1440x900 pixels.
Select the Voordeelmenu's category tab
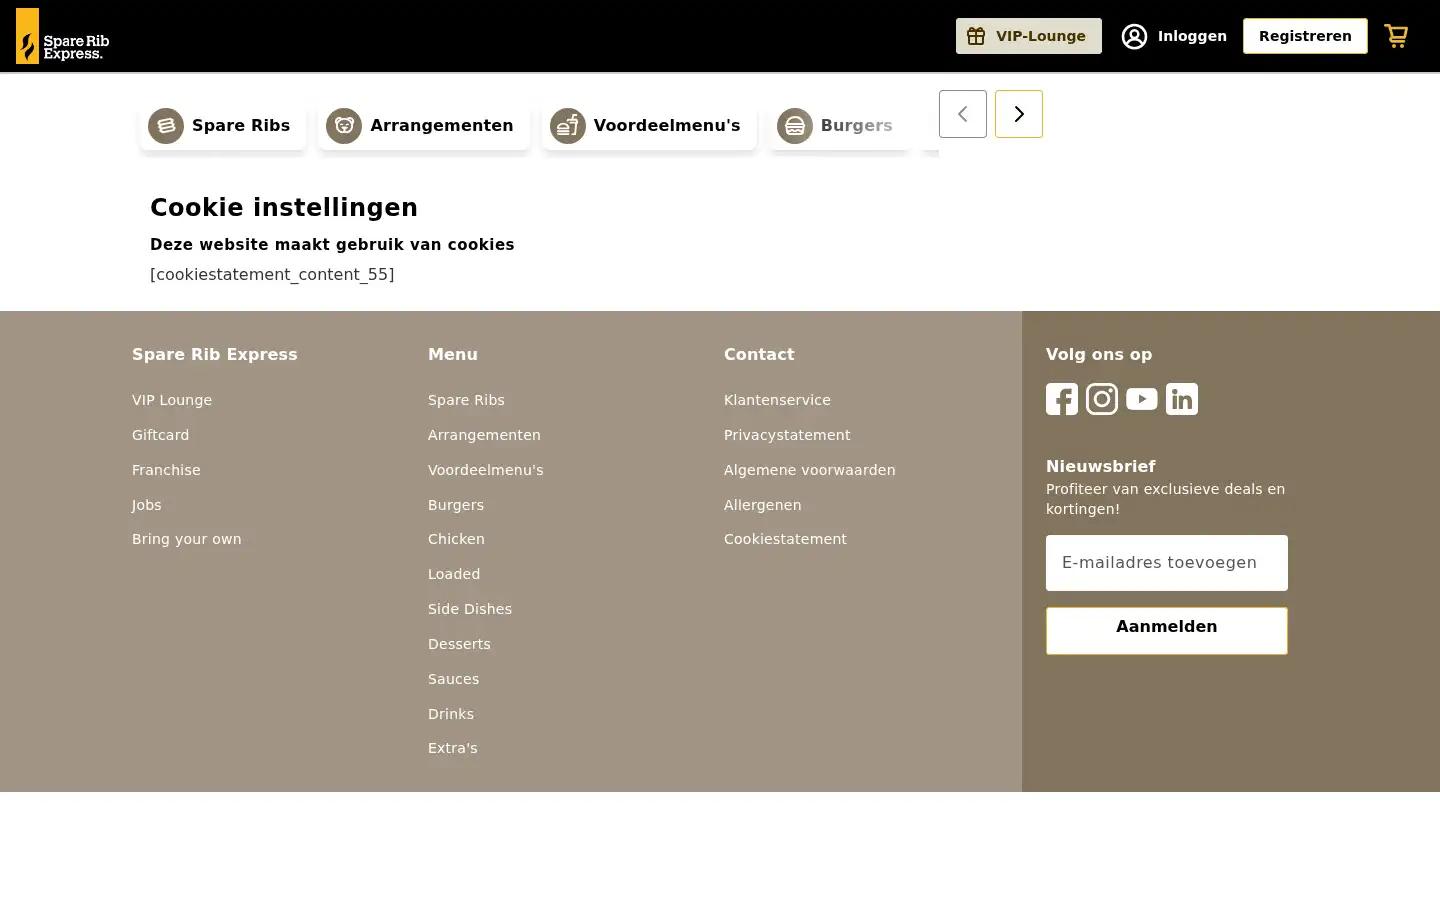pyautogui.click(x=649, y=126)
